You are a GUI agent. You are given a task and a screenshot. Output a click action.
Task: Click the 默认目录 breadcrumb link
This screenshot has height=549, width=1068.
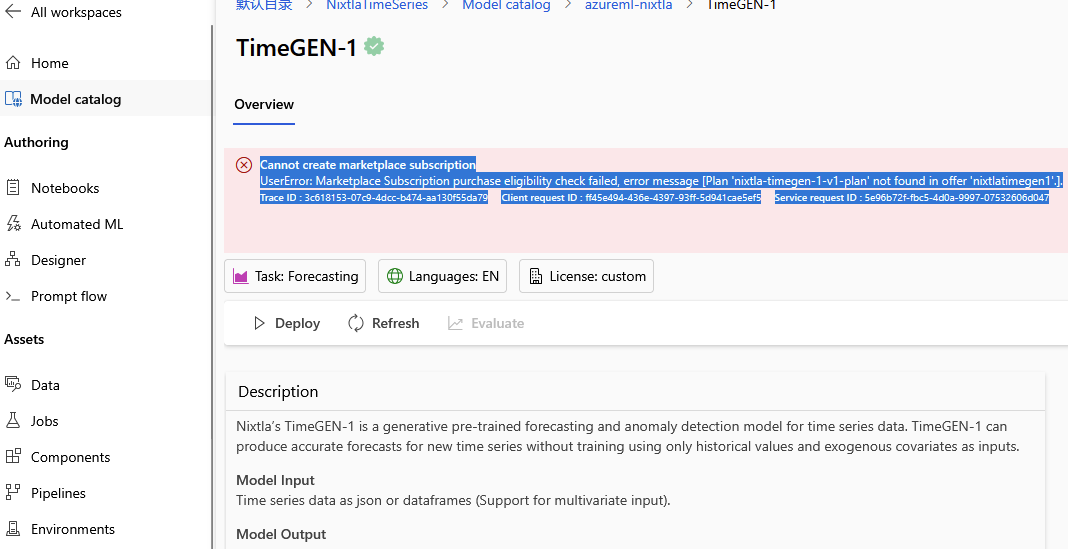click(264, 5)
